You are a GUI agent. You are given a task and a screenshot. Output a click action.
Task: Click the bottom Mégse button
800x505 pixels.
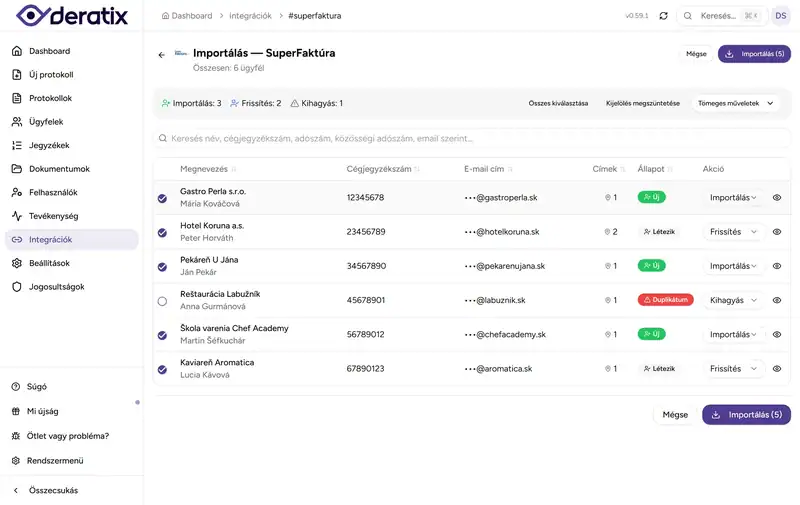pyautogui.click(x=675, y=415)
